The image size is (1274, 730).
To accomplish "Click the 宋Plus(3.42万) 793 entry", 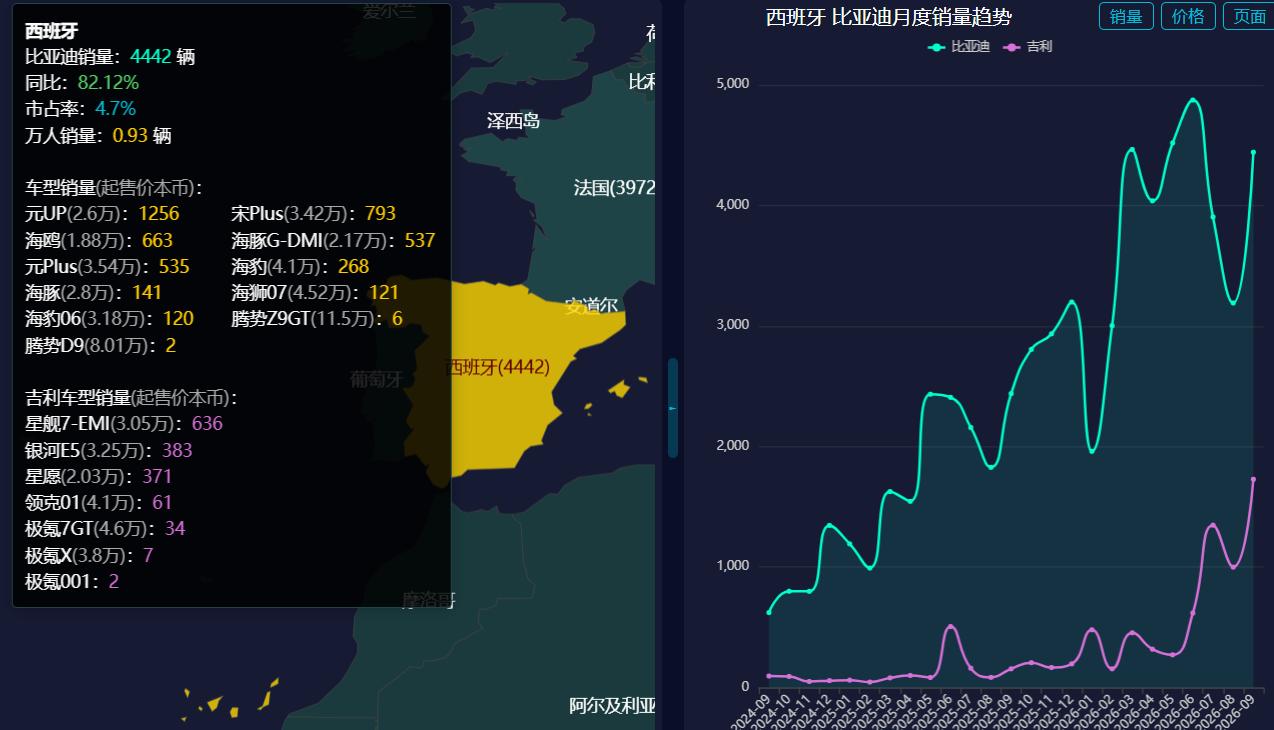I will click(x=313, y=213).
